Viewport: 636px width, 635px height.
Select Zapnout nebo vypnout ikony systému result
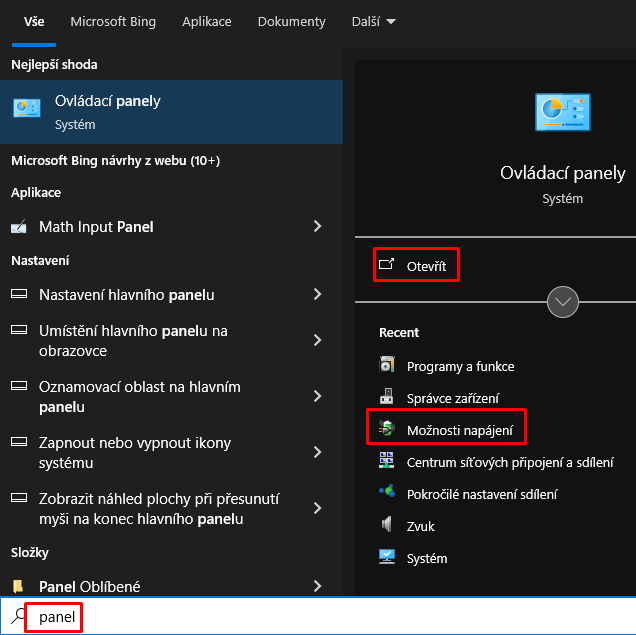pyautogui.click(x=171, y=453)
